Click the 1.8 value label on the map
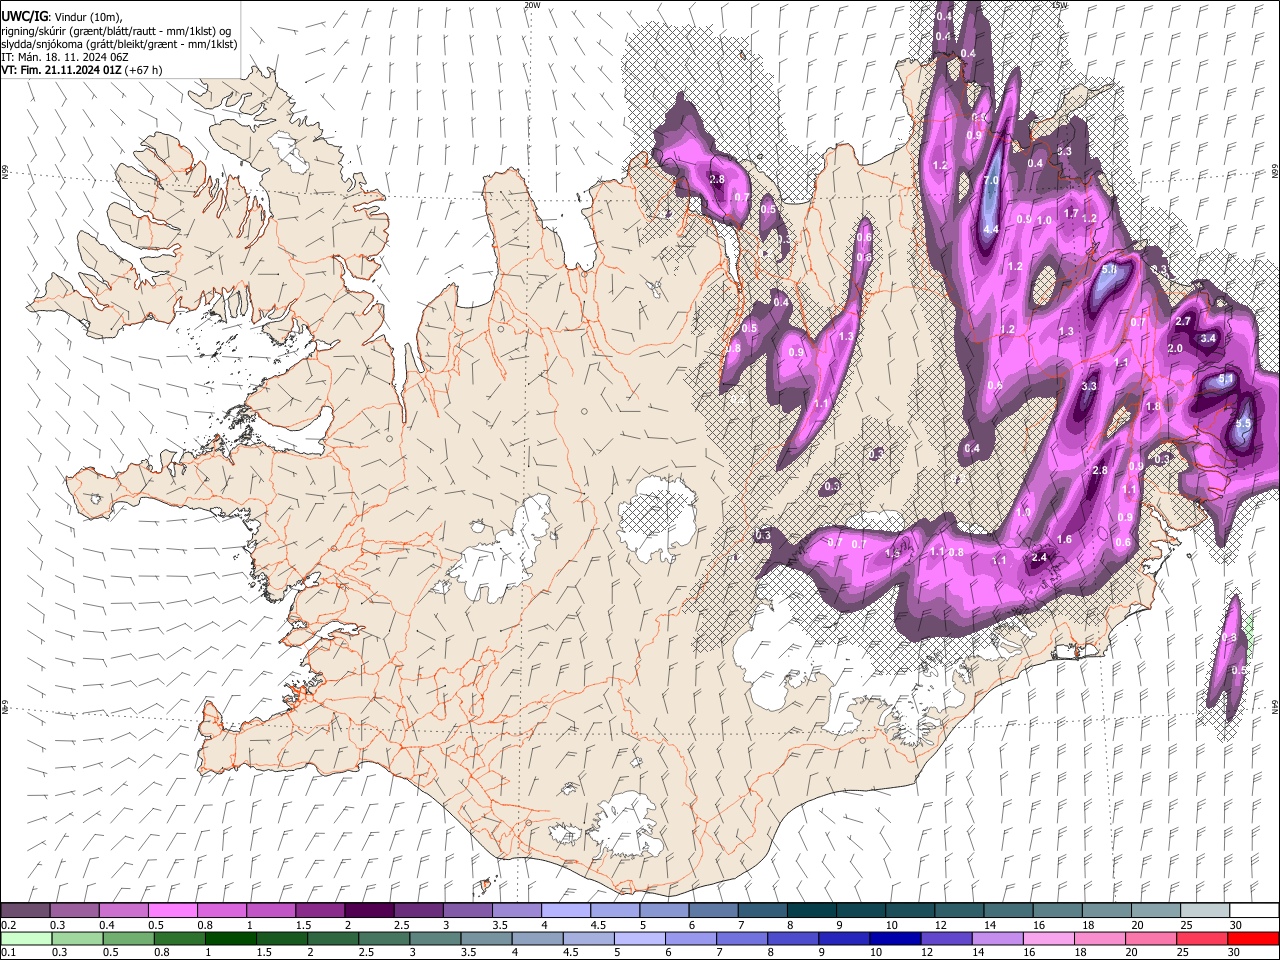Screen dimensions: 1280x960 1153,407
